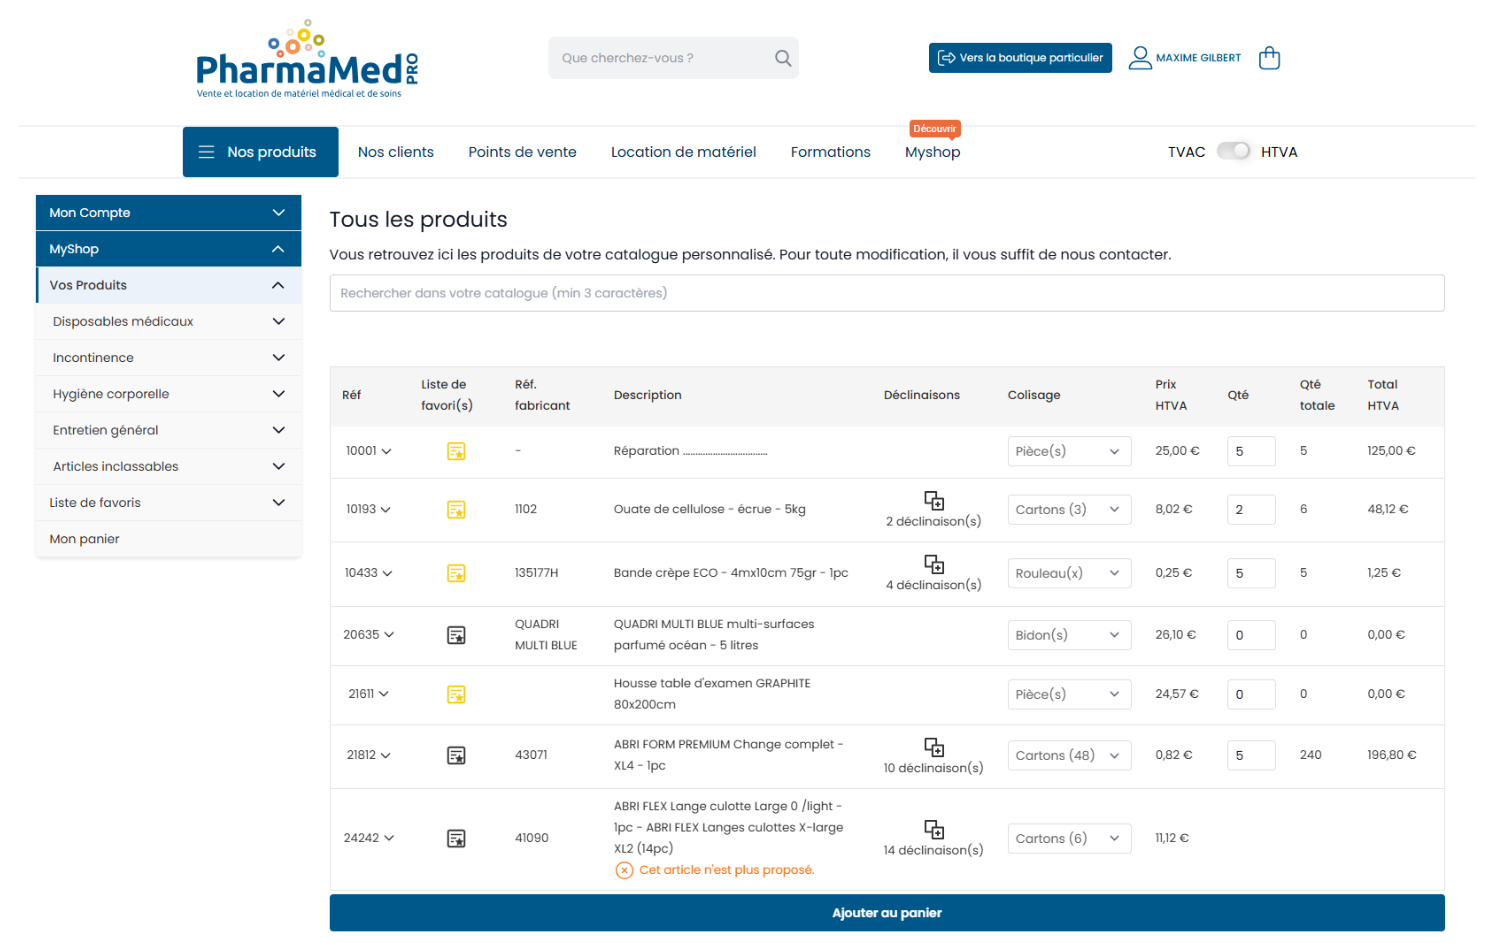The width and height of the screenshot is (1494, 943).
Task: Open the Colisage dropdown showing 'Cartons (3)'
Action: click(1069, 509)
